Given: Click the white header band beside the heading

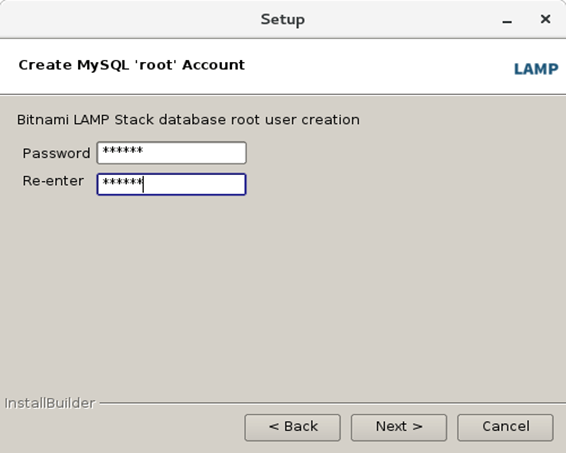Looking at the screenshot, I should [379, 67].
